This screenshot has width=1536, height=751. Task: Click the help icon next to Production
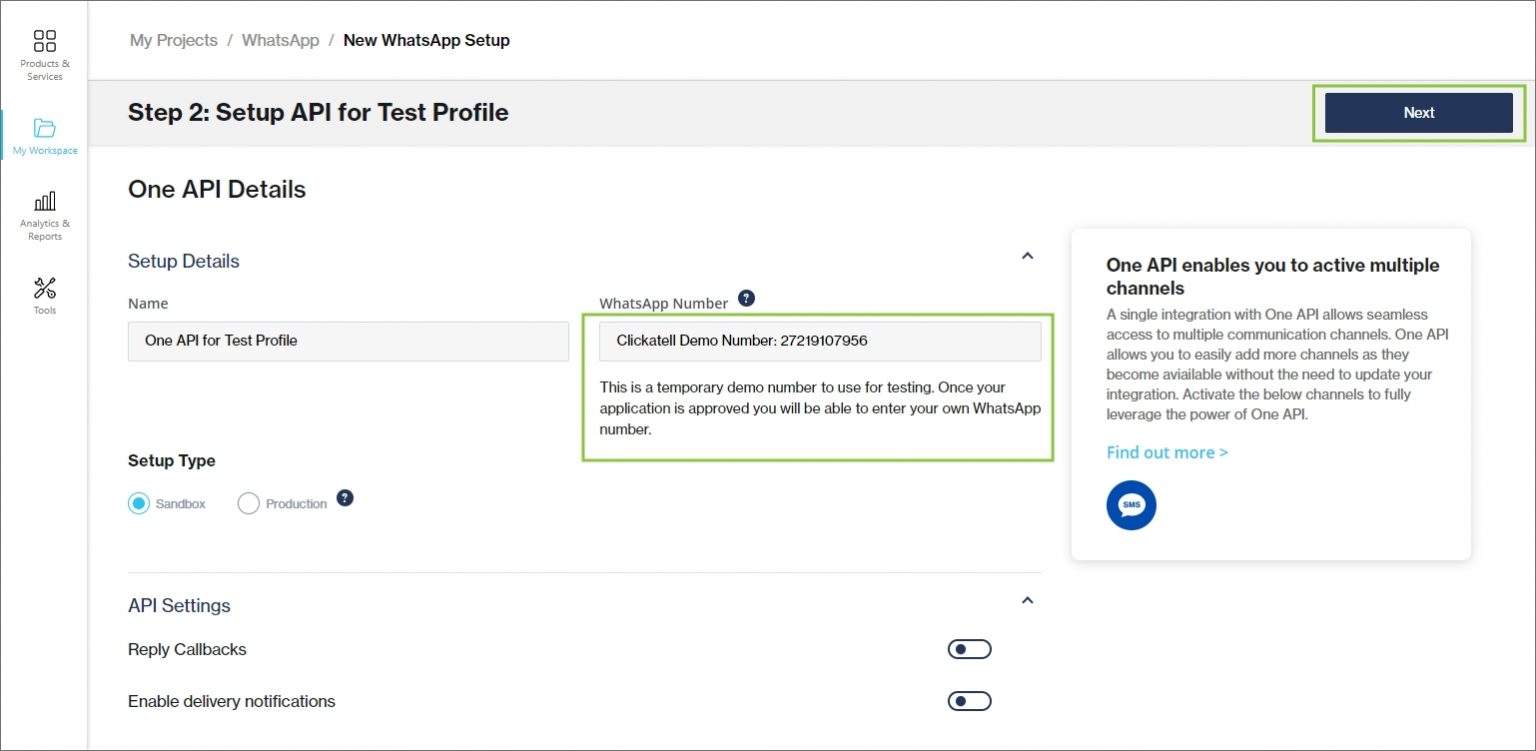[344, 498]
